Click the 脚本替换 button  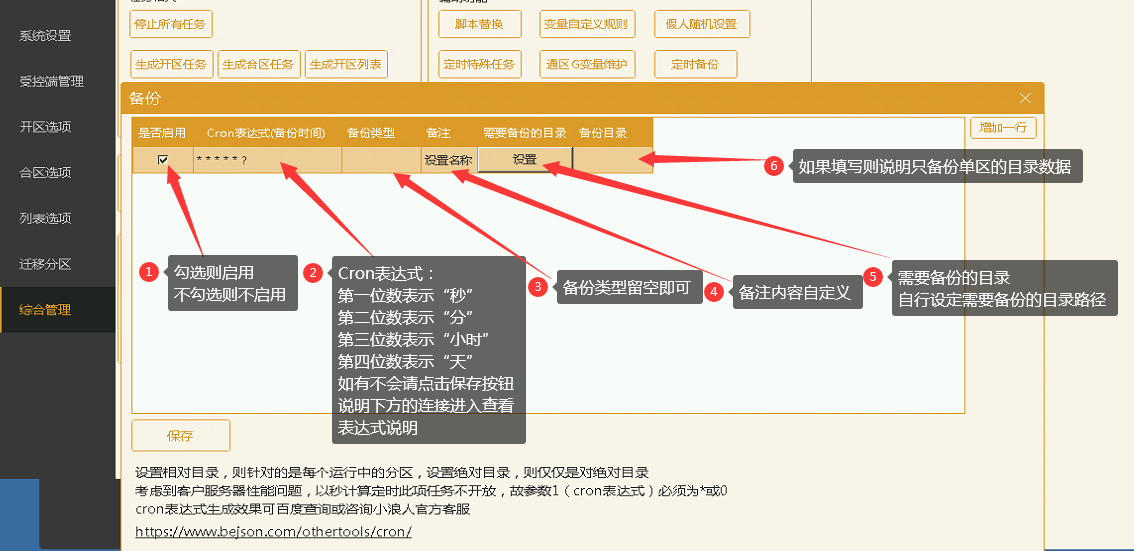coord(478,24)
